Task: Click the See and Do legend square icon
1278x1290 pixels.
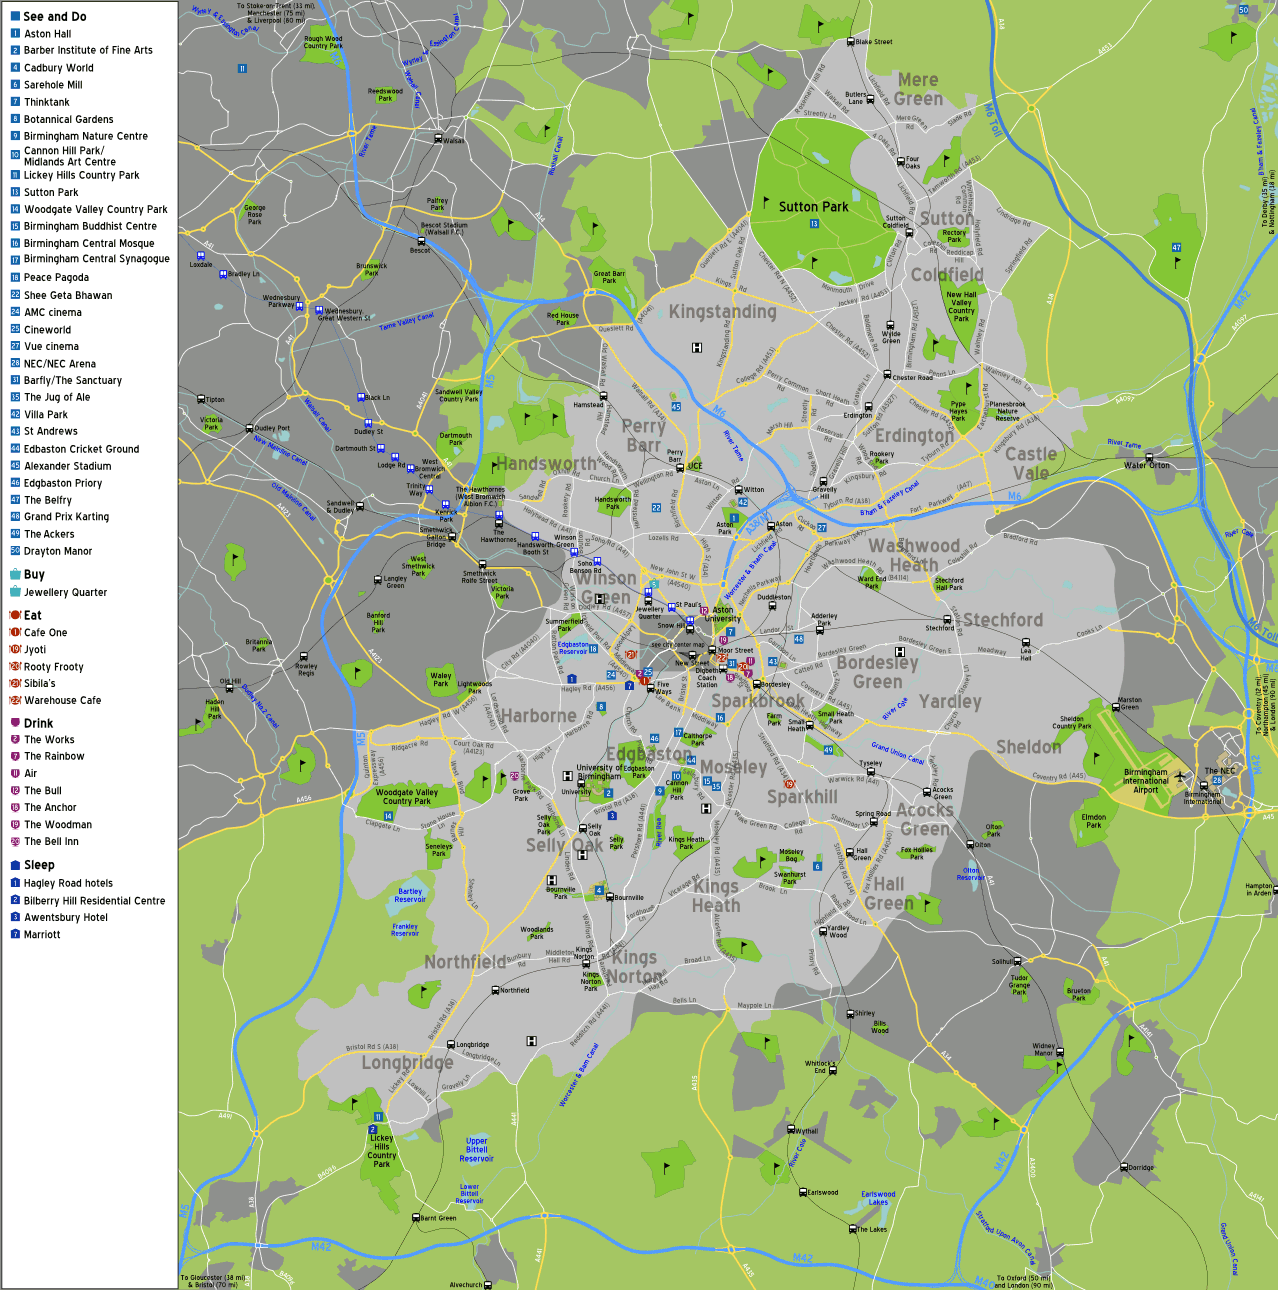Action: coord(15,17)
